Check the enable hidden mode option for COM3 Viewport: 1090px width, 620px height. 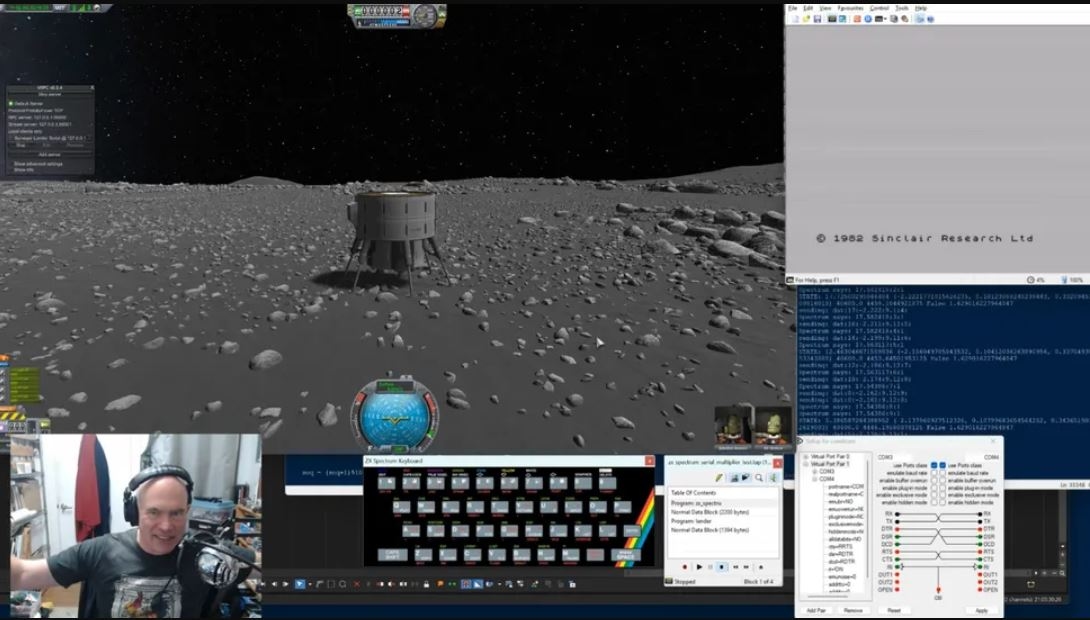(933, 502)
